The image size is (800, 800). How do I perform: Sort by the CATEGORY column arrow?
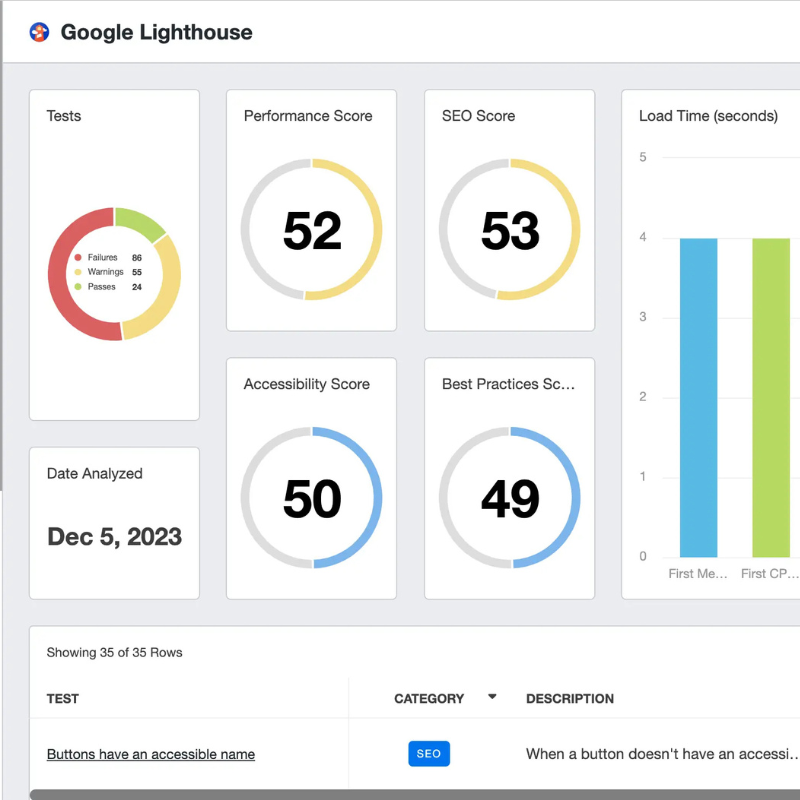click(x=492, y=697)
